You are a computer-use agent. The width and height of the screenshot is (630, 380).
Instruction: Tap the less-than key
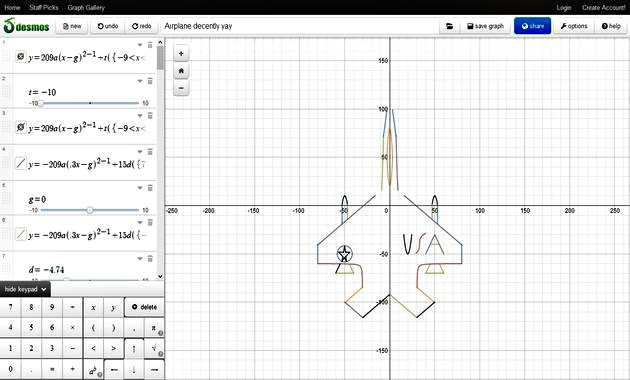pos(93,349)
